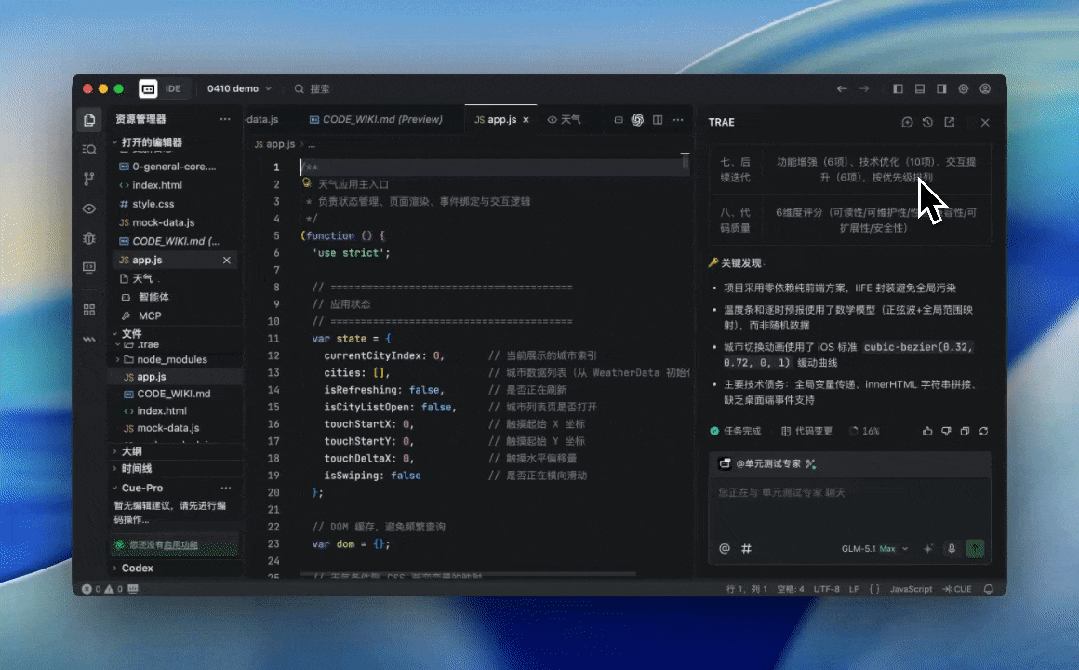This screenshot has height=670, width=1079.
Task: Click the ChatGPT logo icon in editor toolbar
Action: tap(637, 120)
